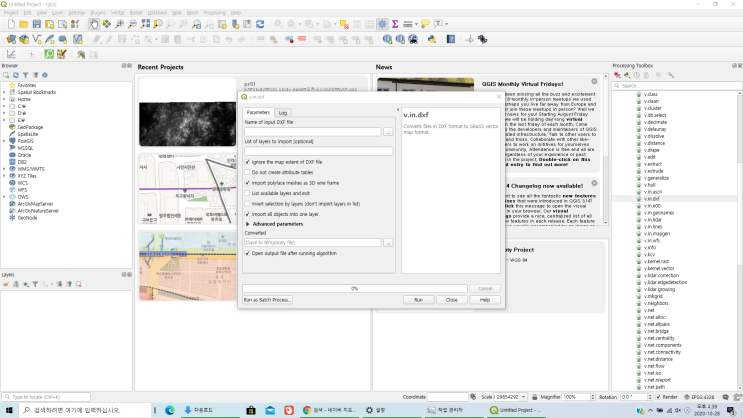743x418 pixels.
Task: Click the Models icon in Processing Toolbox
Action: pyautogui.click(x=617, y=75)
